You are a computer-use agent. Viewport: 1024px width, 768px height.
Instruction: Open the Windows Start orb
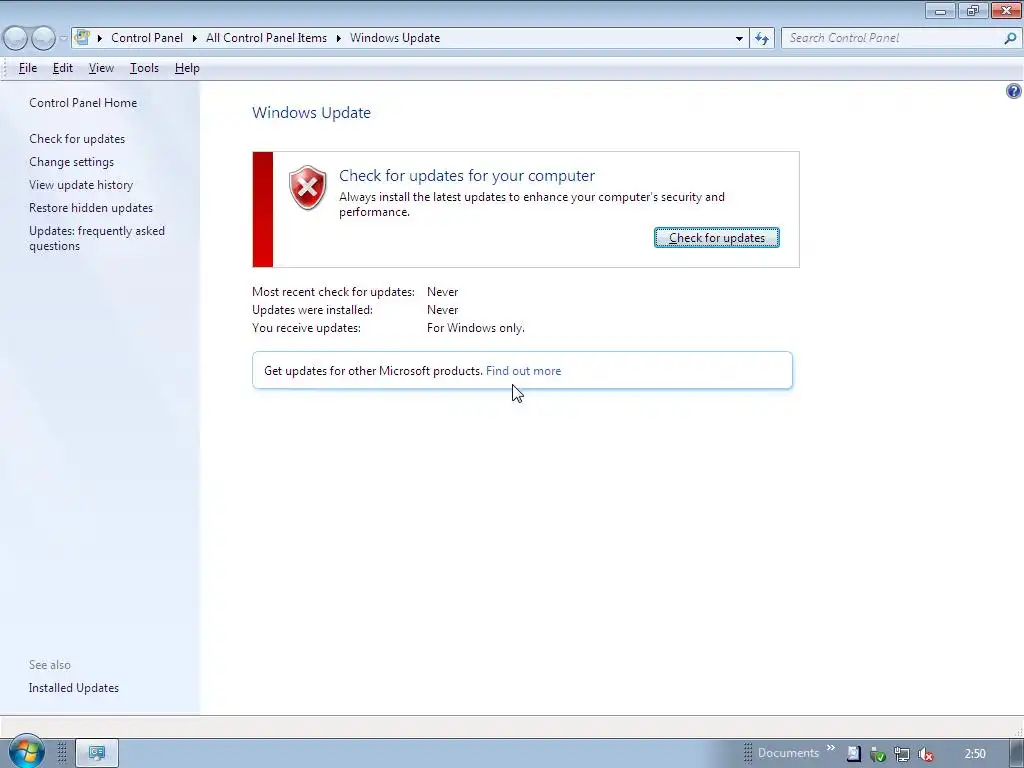tap(26, 752)
